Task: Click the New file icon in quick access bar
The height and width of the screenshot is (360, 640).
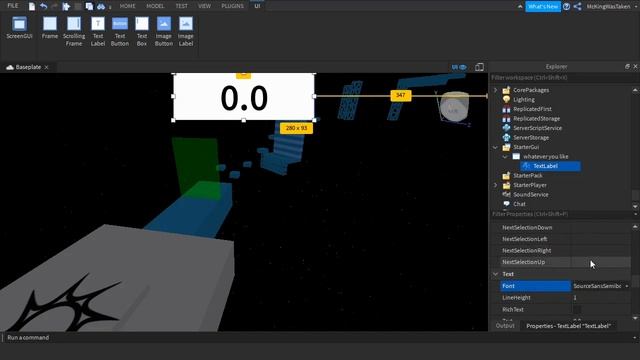Action: [32, 6]
